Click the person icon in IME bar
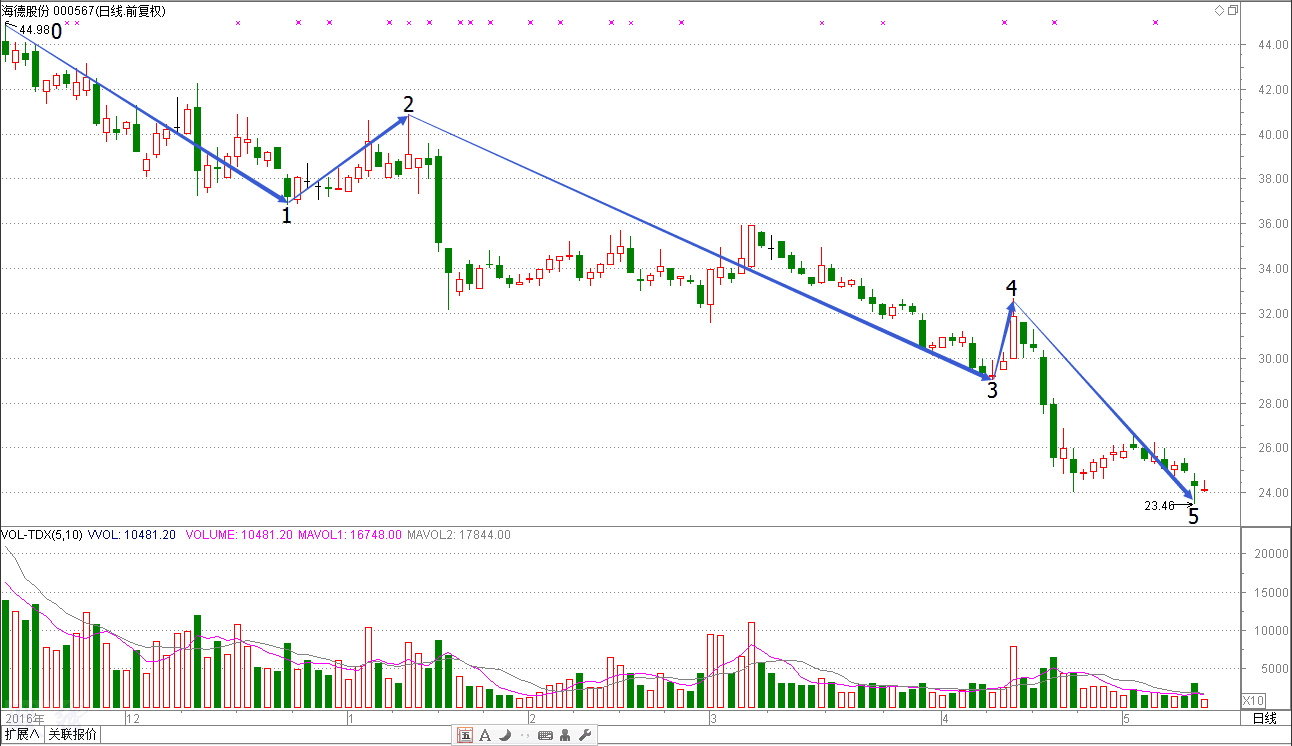The image size is (1292, 746). click(x=565, y=736)
